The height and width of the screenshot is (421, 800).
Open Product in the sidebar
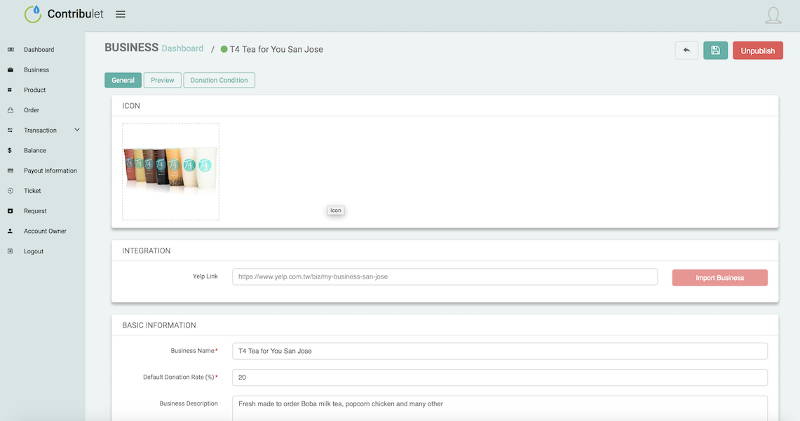click(35, 90)
